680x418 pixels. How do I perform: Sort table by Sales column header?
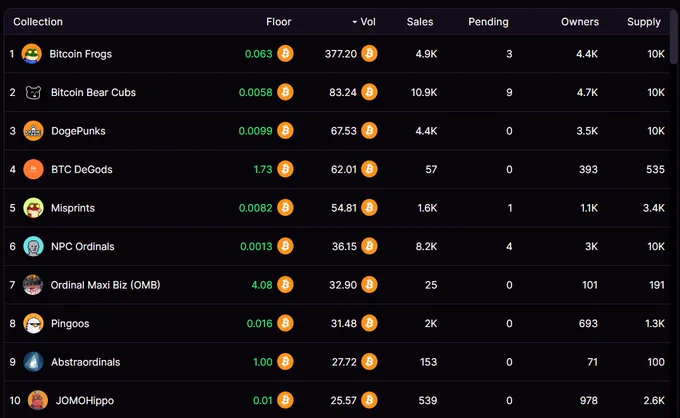tap(420, 22)
